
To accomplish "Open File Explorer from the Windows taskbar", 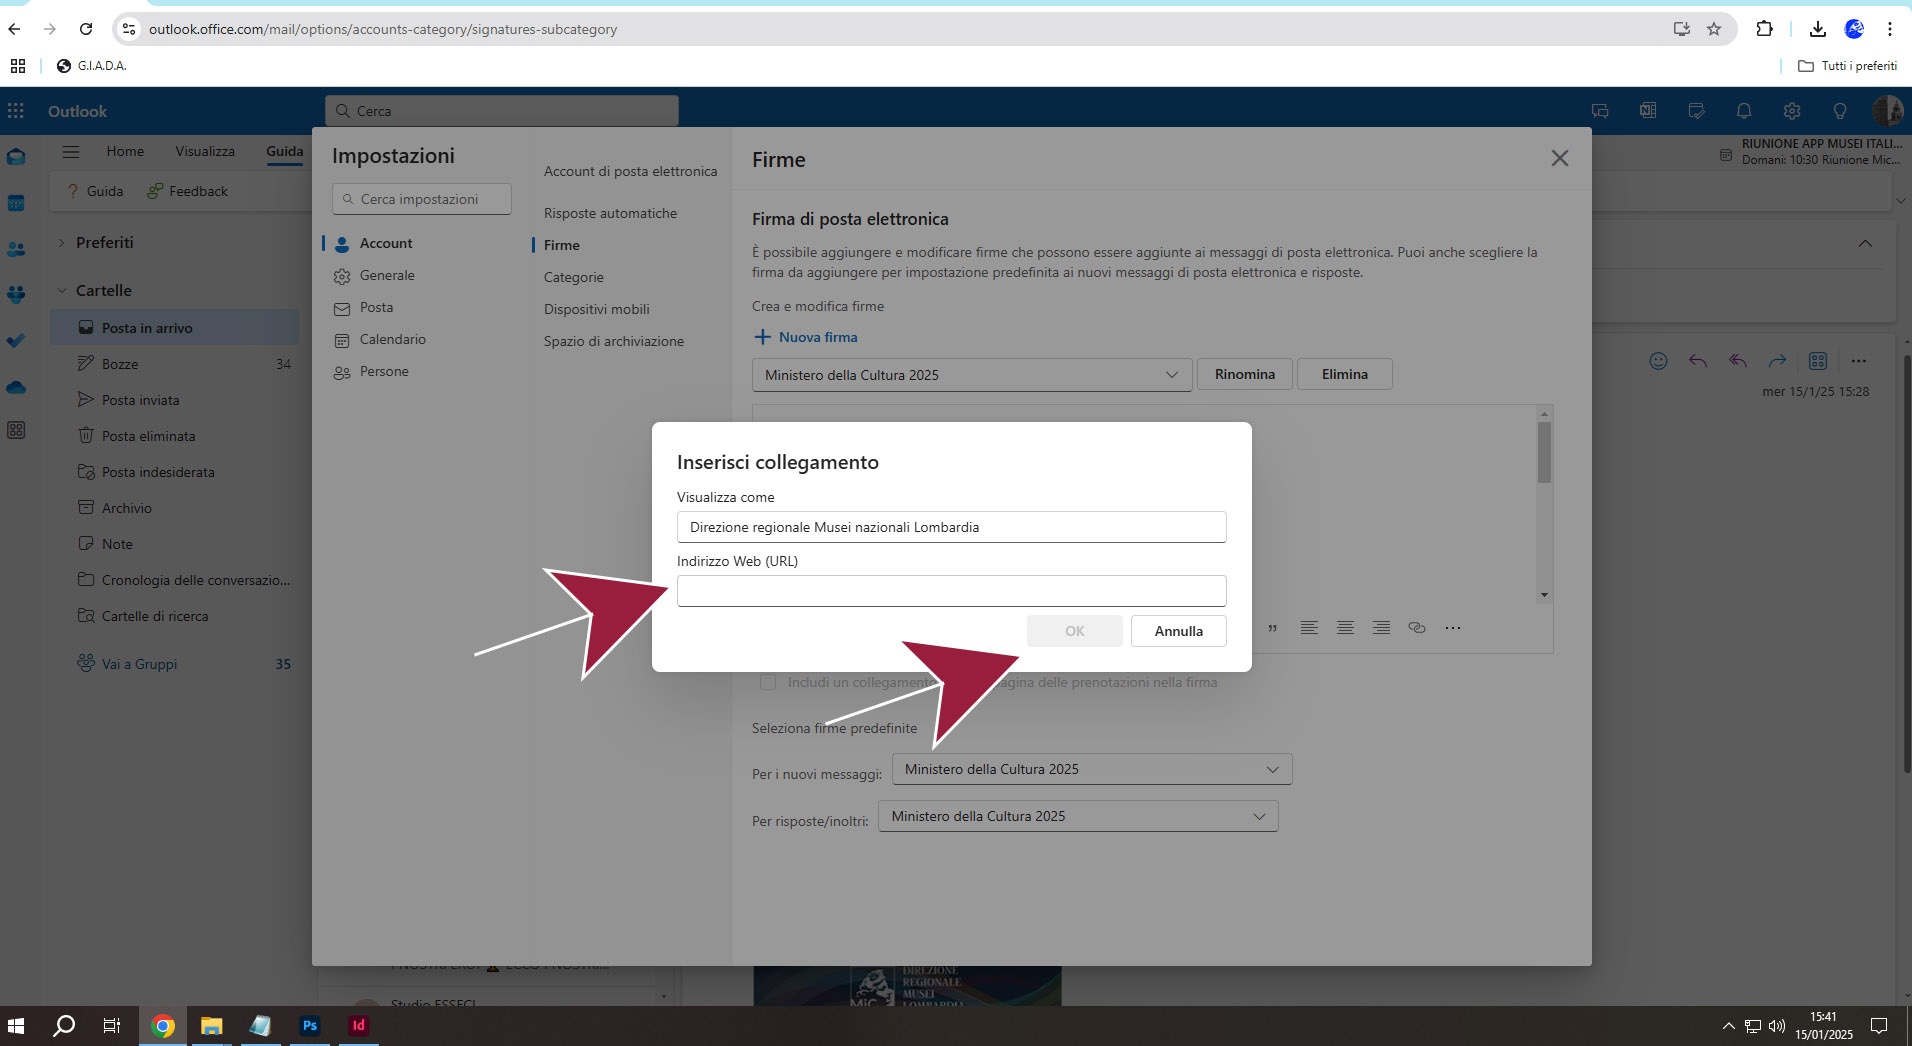I will pyautogui.click(x=211, y=1026).
